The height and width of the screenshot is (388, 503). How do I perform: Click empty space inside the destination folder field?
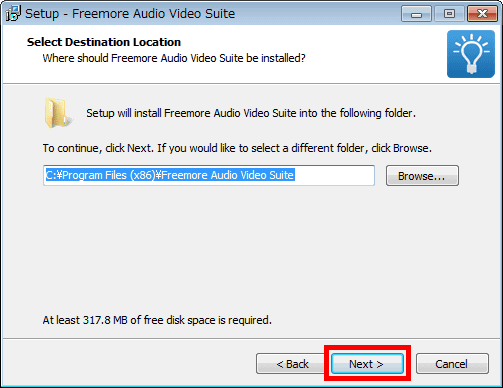coord(334,175)
